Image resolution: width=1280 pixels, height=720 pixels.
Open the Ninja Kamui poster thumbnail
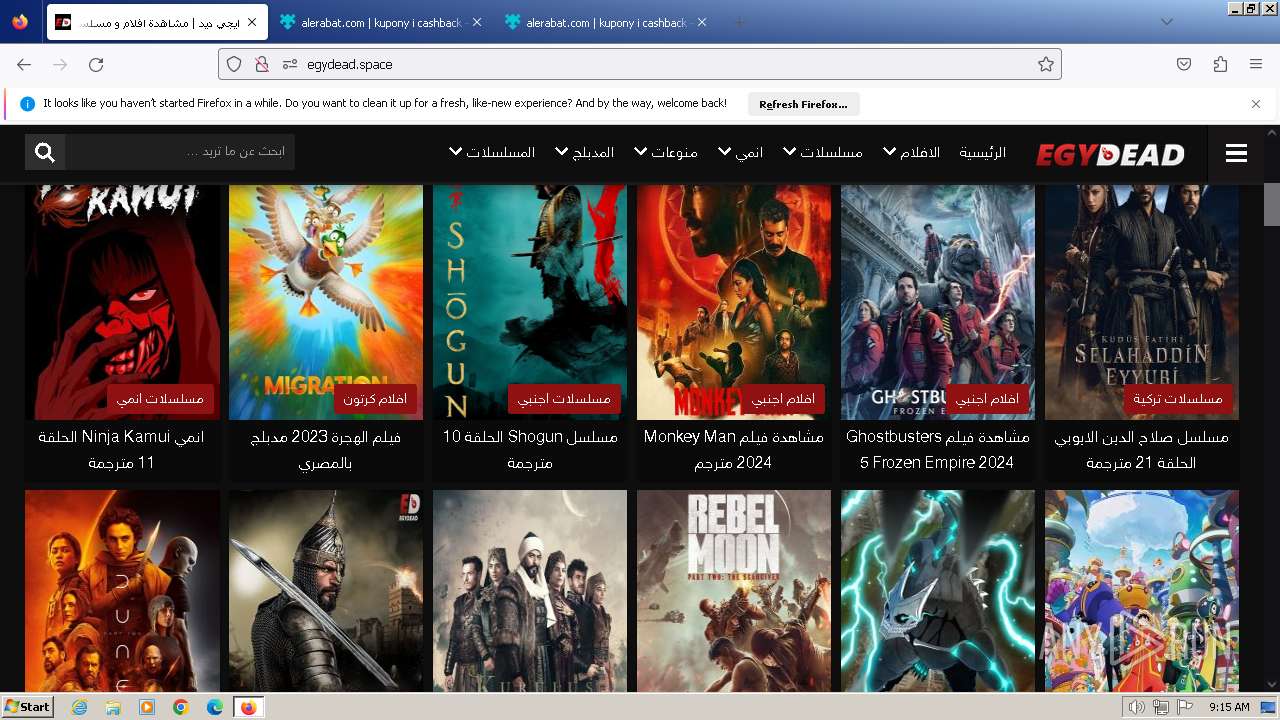pos(122,302)
